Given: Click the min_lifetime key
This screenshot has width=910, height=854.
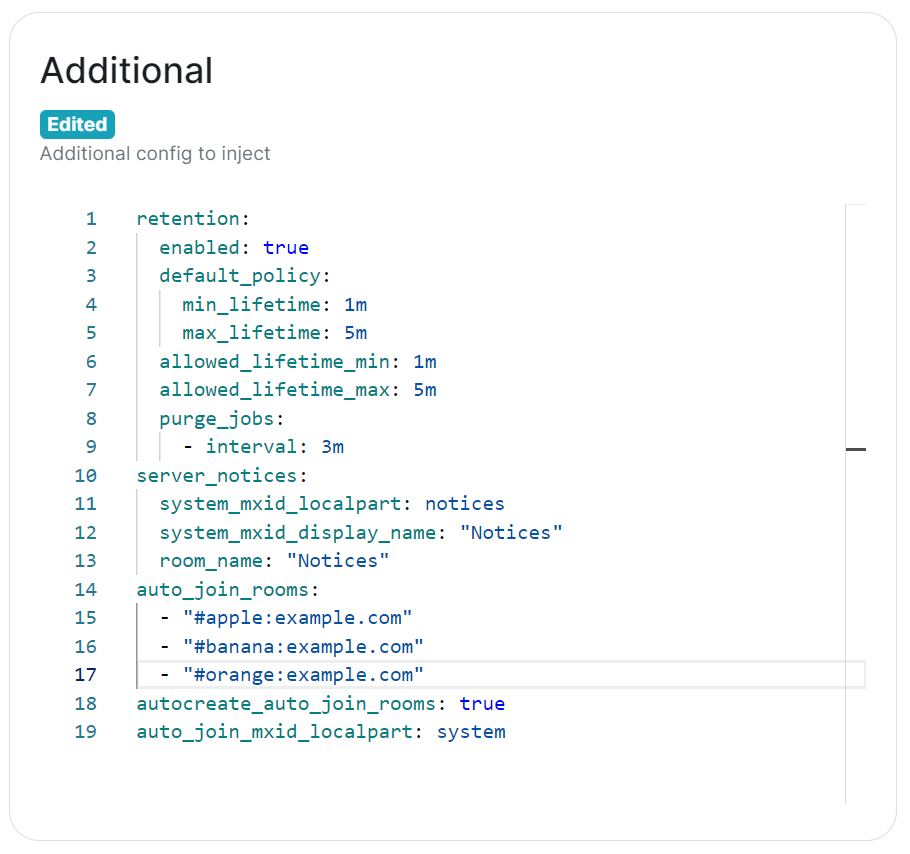Looking at the screenshot, I should [x=251, y=305].
